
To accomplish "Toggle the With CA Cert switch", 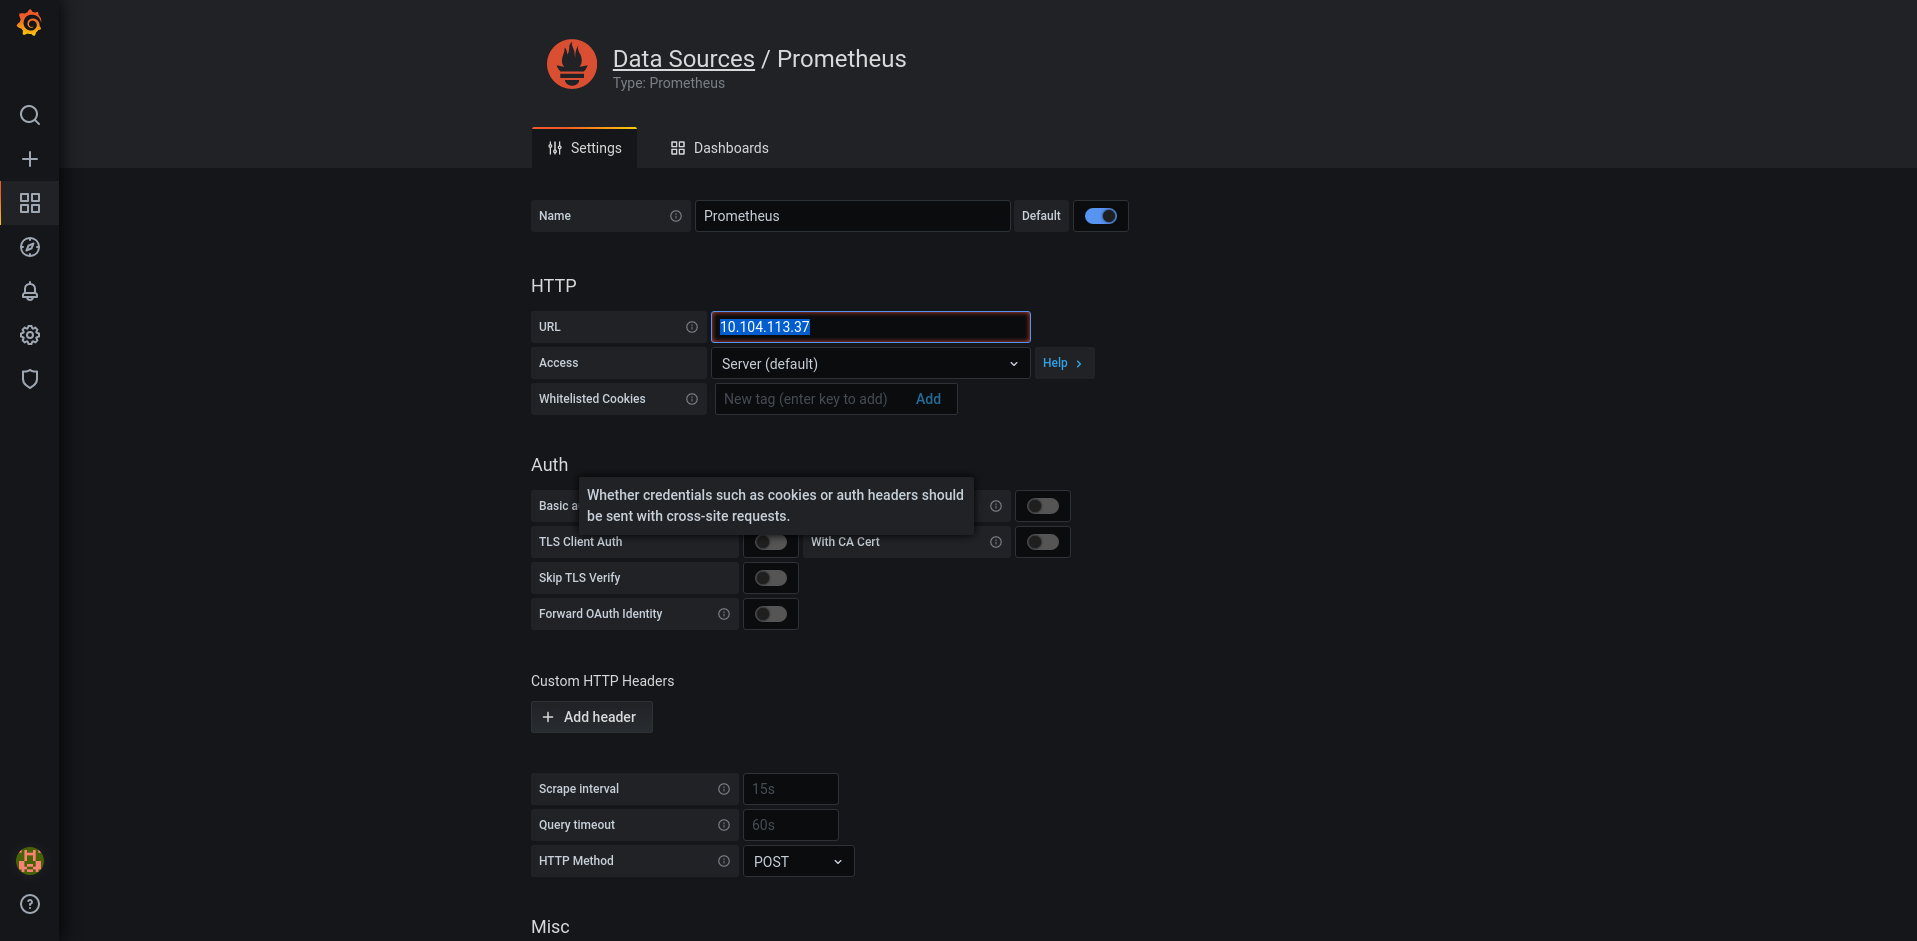I will tap(1043, 542).
